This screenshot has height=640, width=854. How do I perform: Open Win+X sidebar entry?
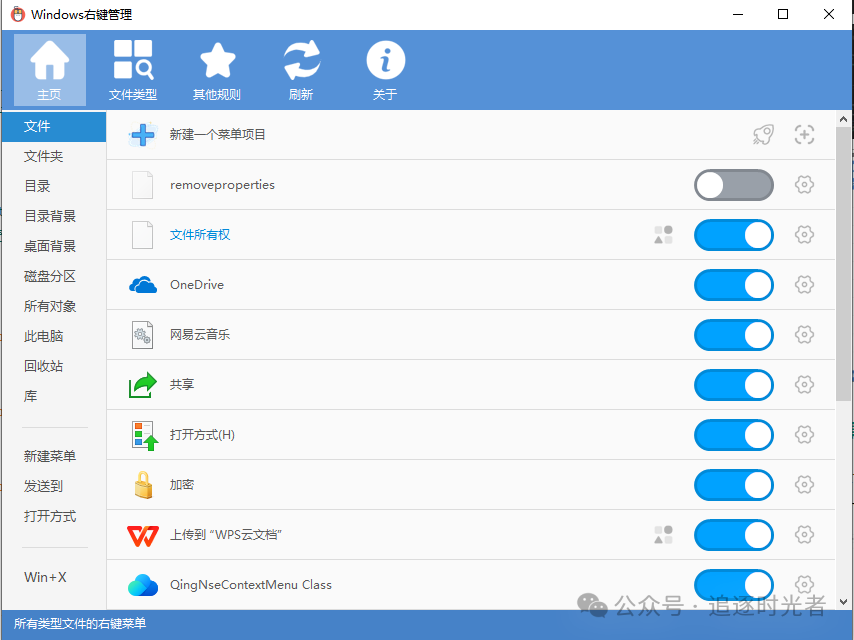(x=54, y=577)
